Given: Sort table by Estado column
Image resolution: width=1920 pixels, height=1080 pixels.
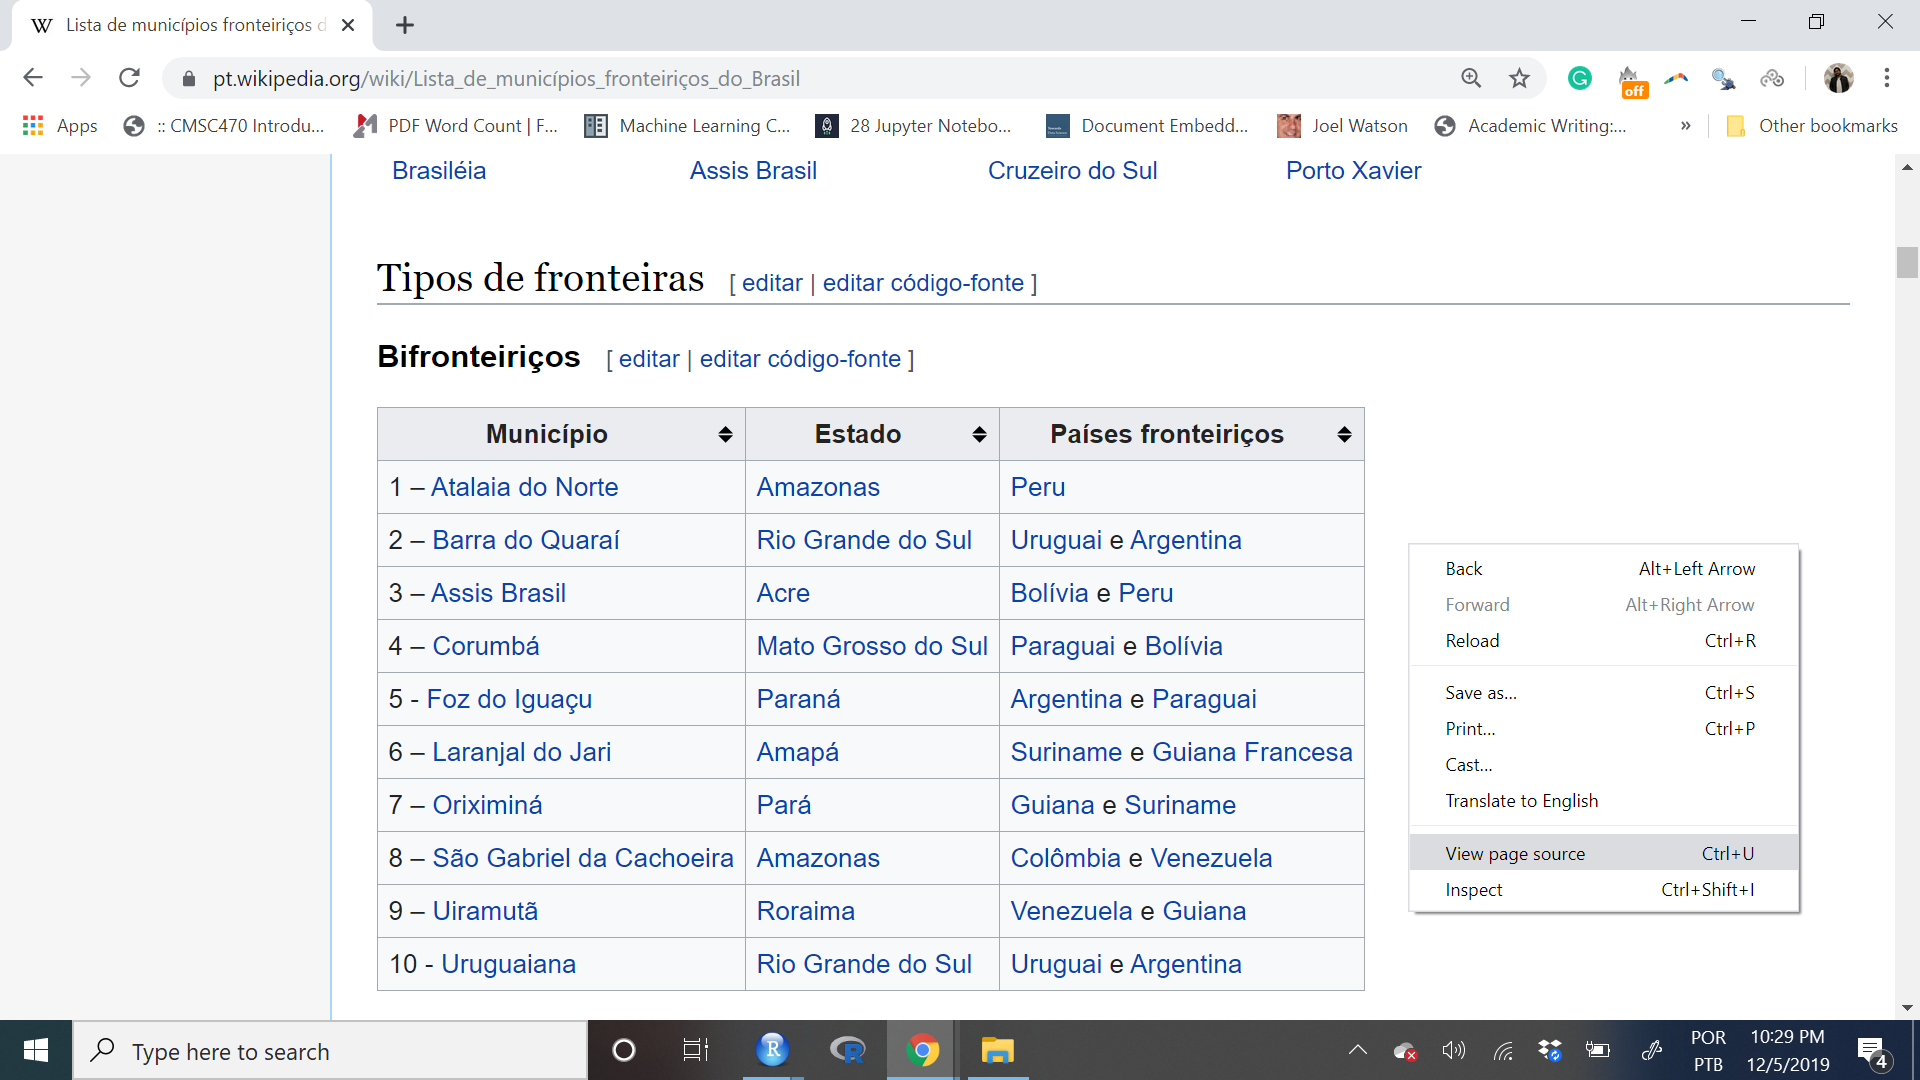Looking at the screenshot, I should point(979,434).
